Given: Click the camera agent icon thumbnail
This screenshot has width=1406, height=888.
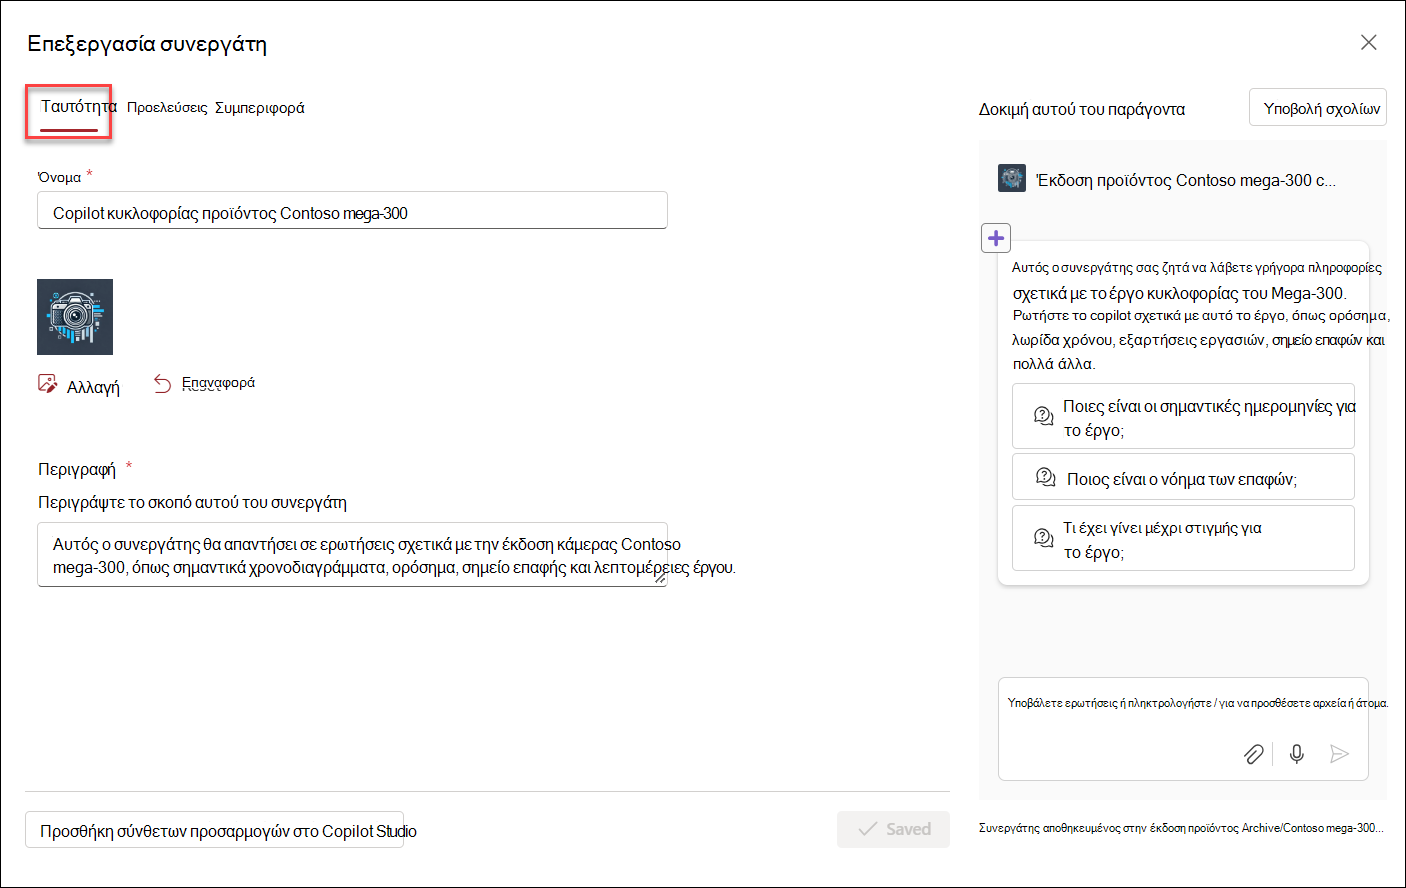Looking at the screenshot, I should click(75, 317).
